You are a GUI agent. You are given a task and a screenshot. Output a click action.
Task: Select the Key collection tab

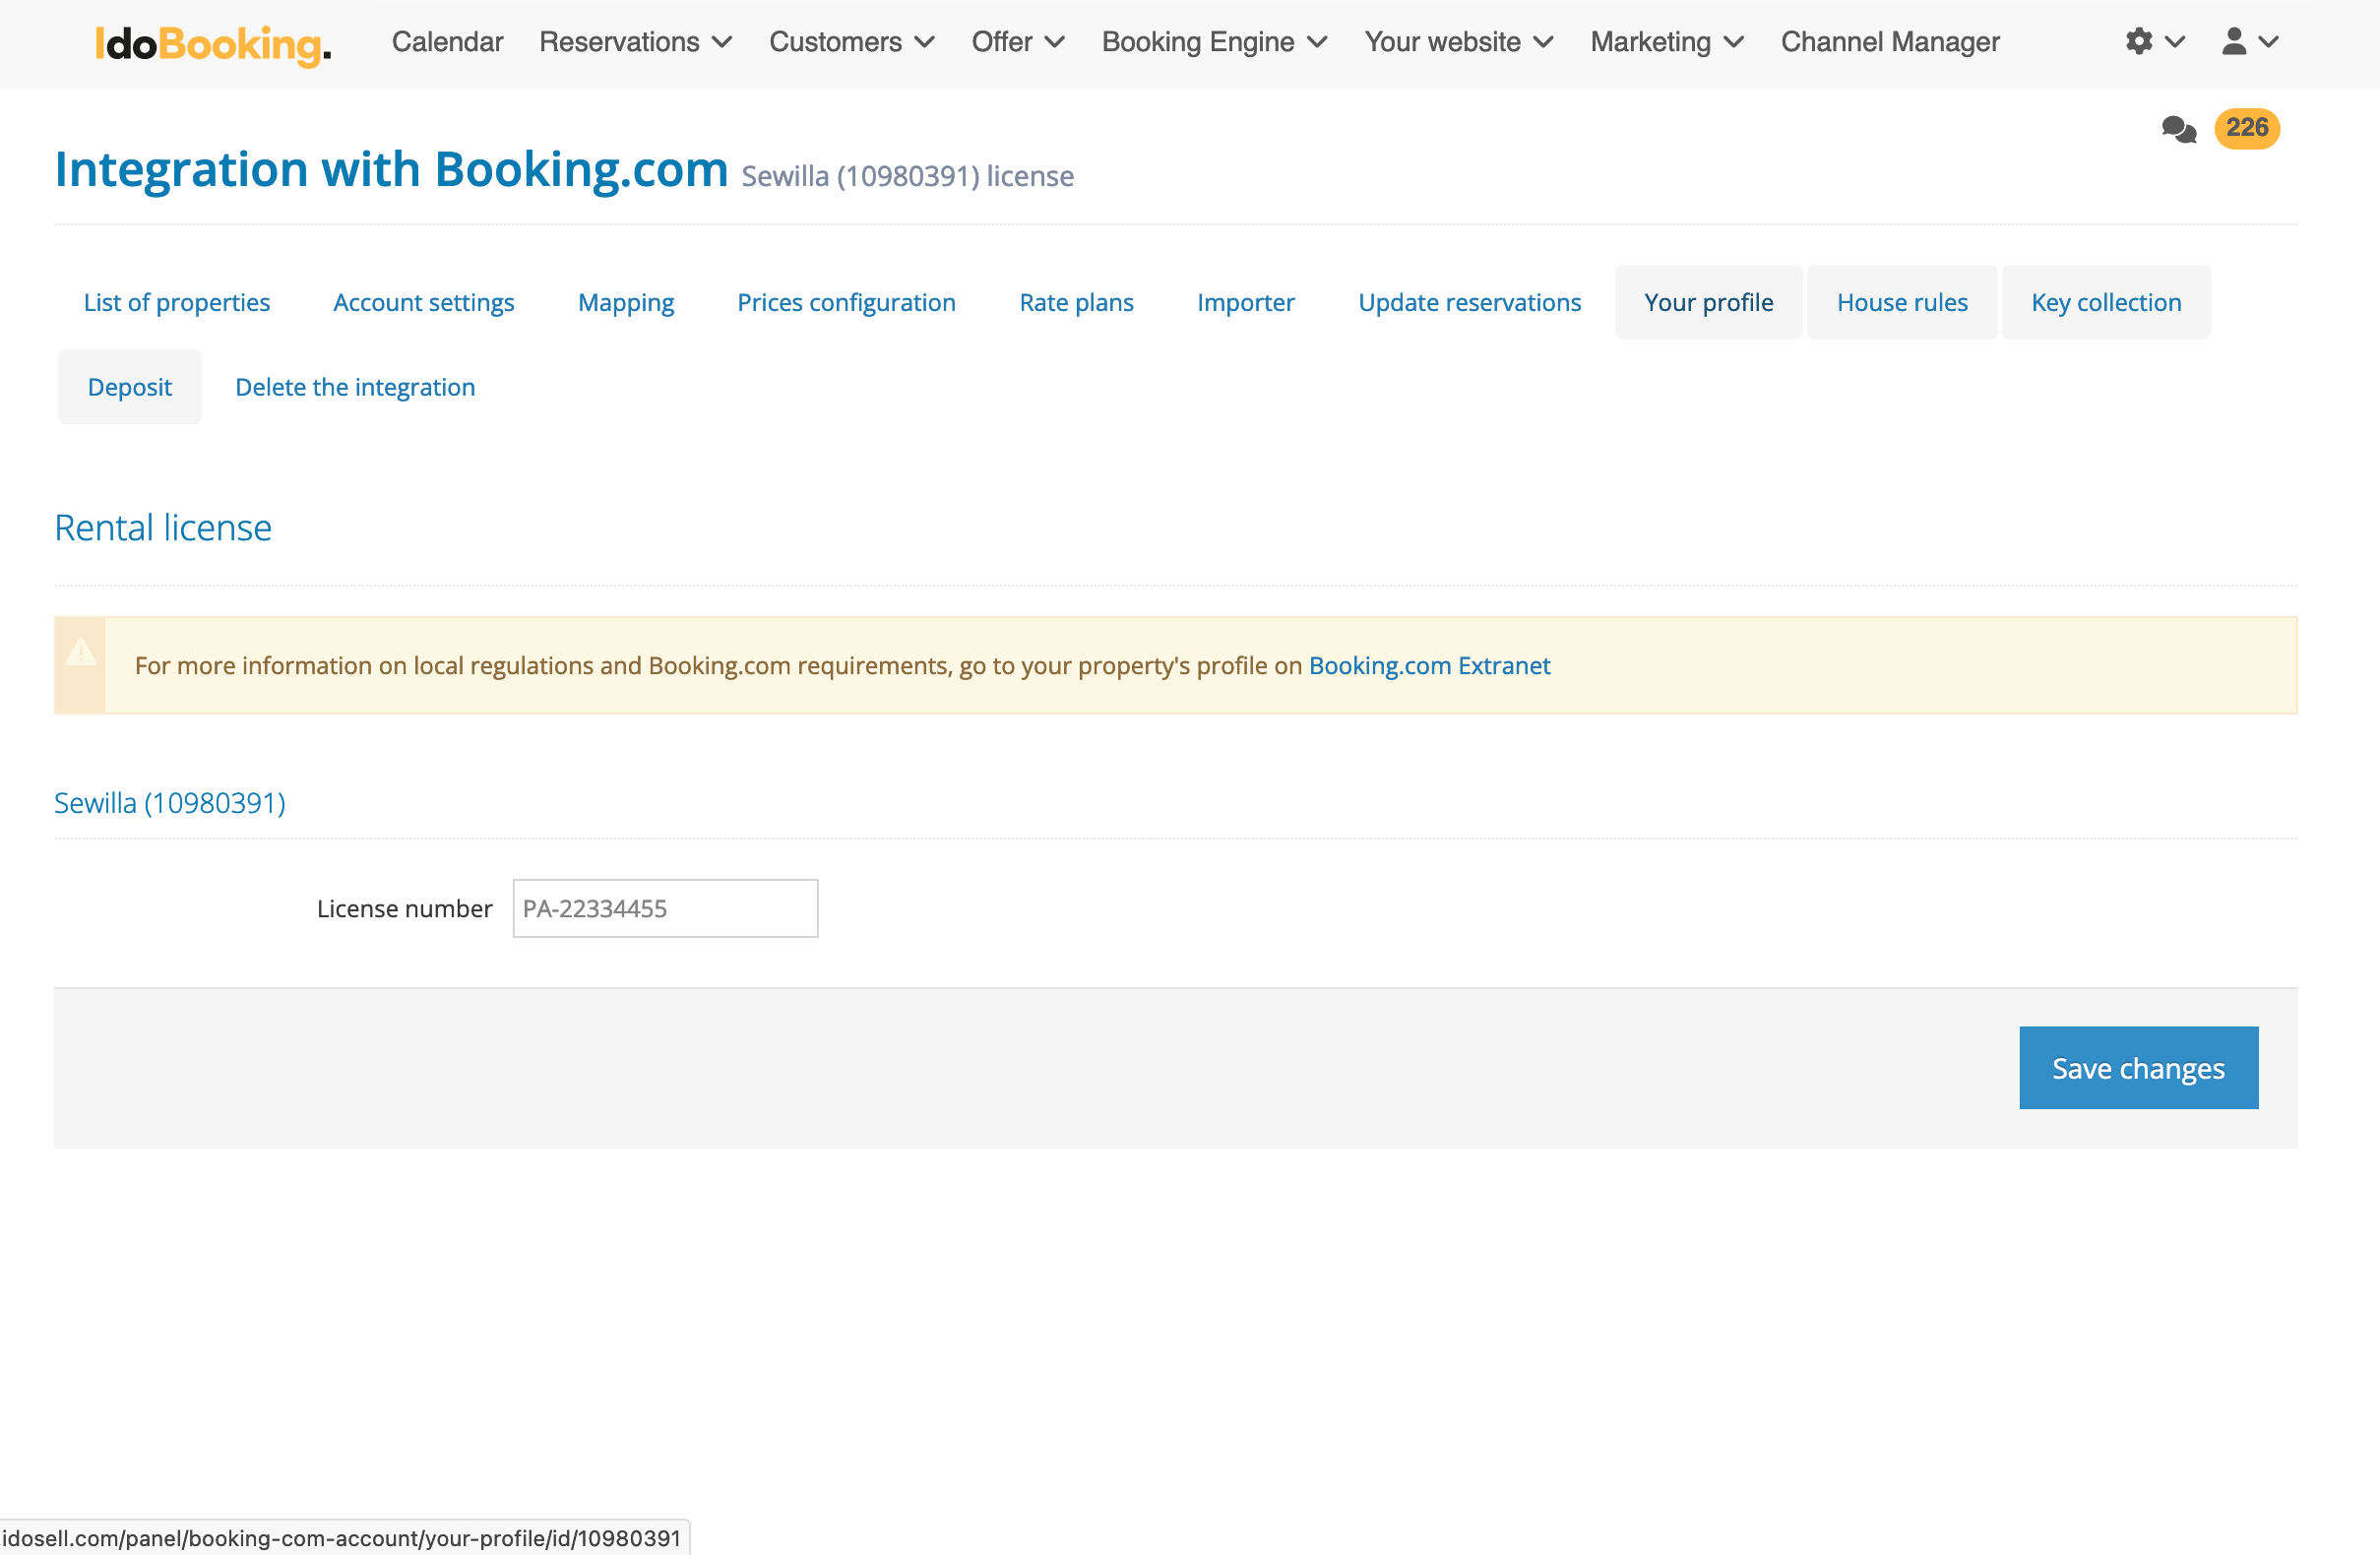click(2105, 302)
